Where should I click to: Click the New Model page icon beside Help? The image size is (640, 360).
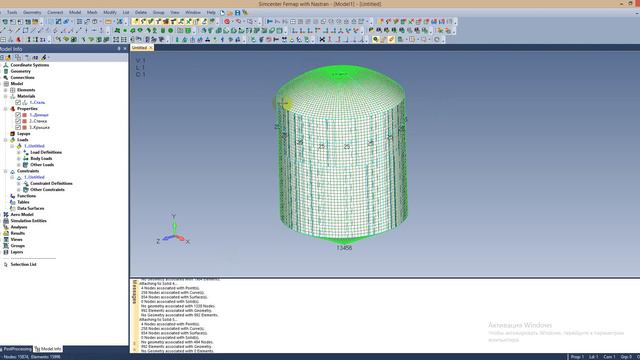222,13
